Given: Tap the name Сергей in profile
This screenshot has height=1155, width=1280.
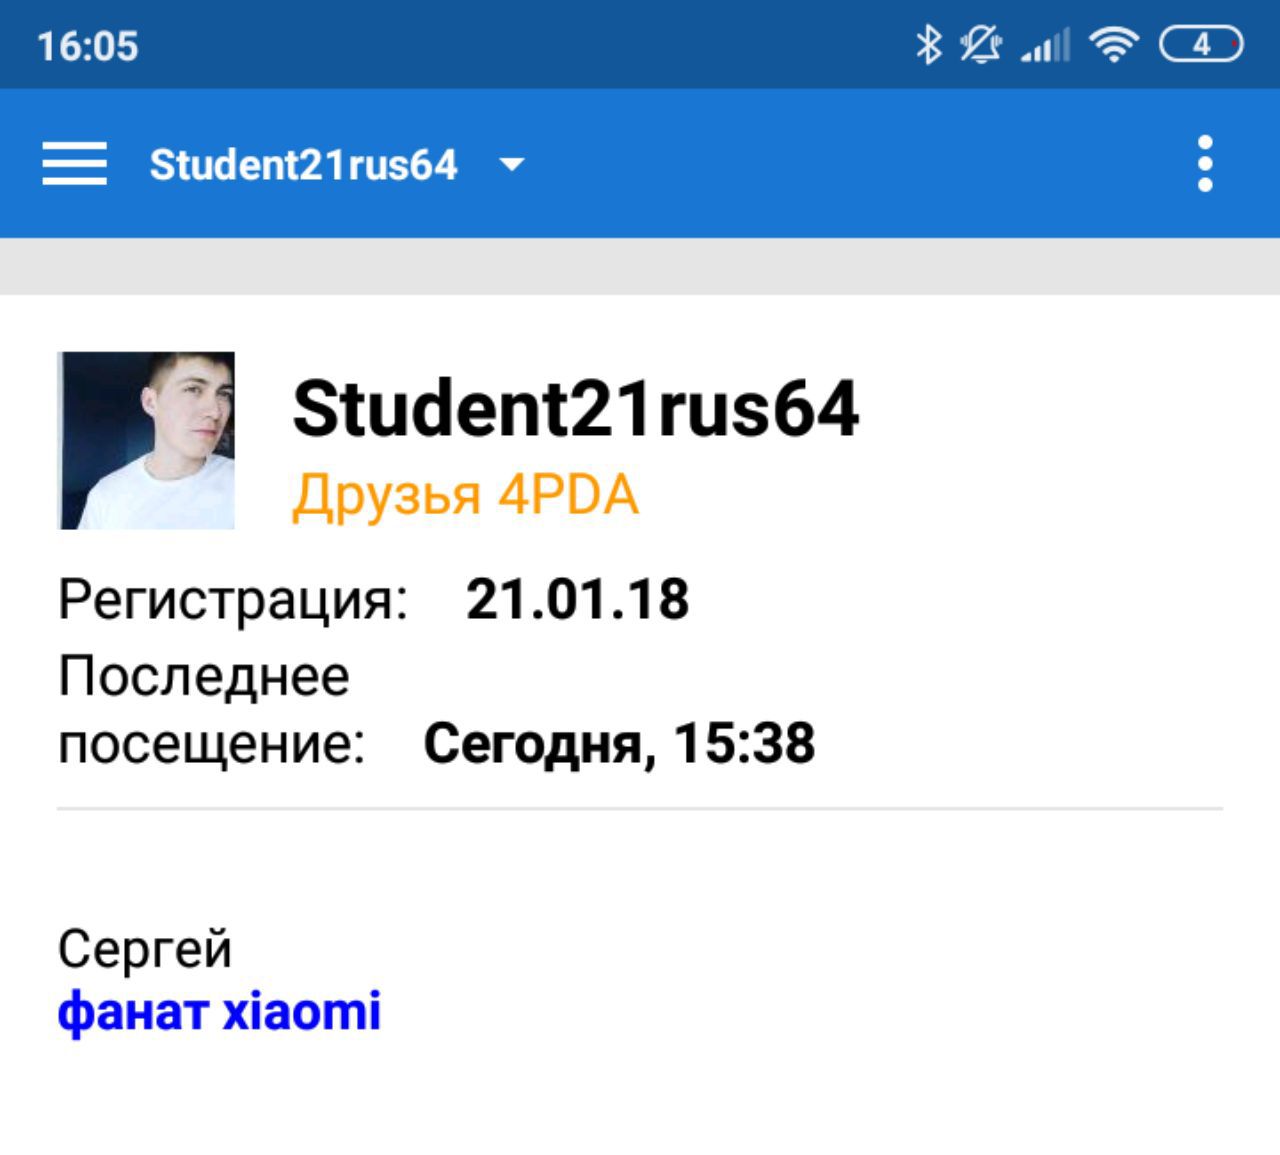Looking at the screenshot, I should (x=144, y=948).
